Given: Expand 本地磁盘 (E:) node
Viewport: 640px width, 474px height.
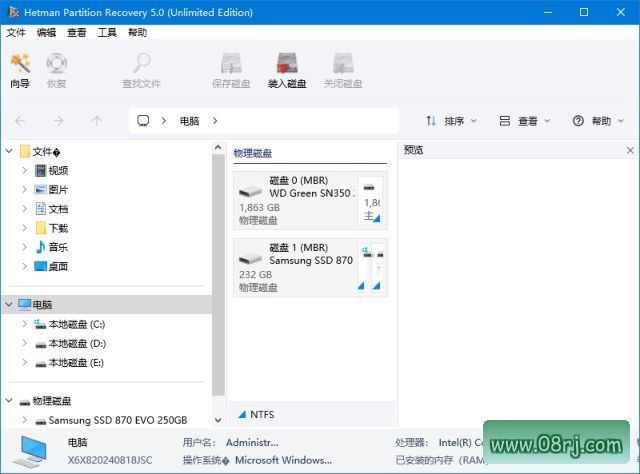Looking at the screenshot, I should point(24,363).
